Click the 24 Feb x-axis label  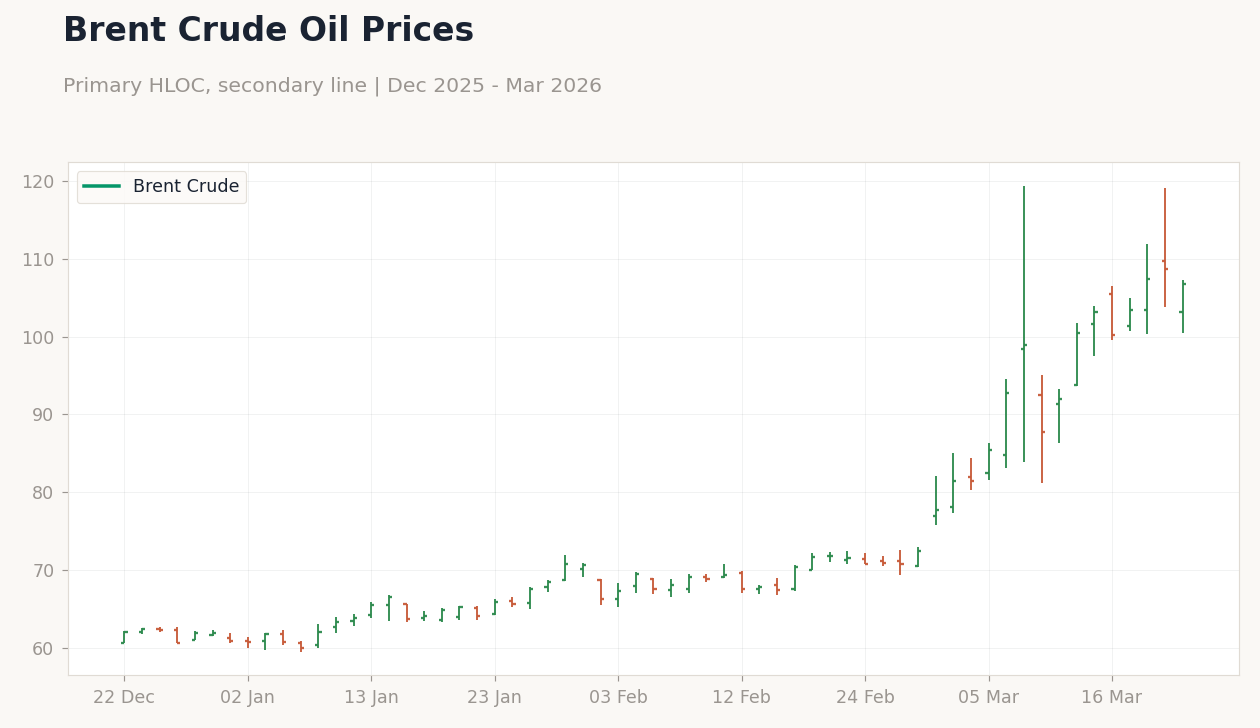865,698
